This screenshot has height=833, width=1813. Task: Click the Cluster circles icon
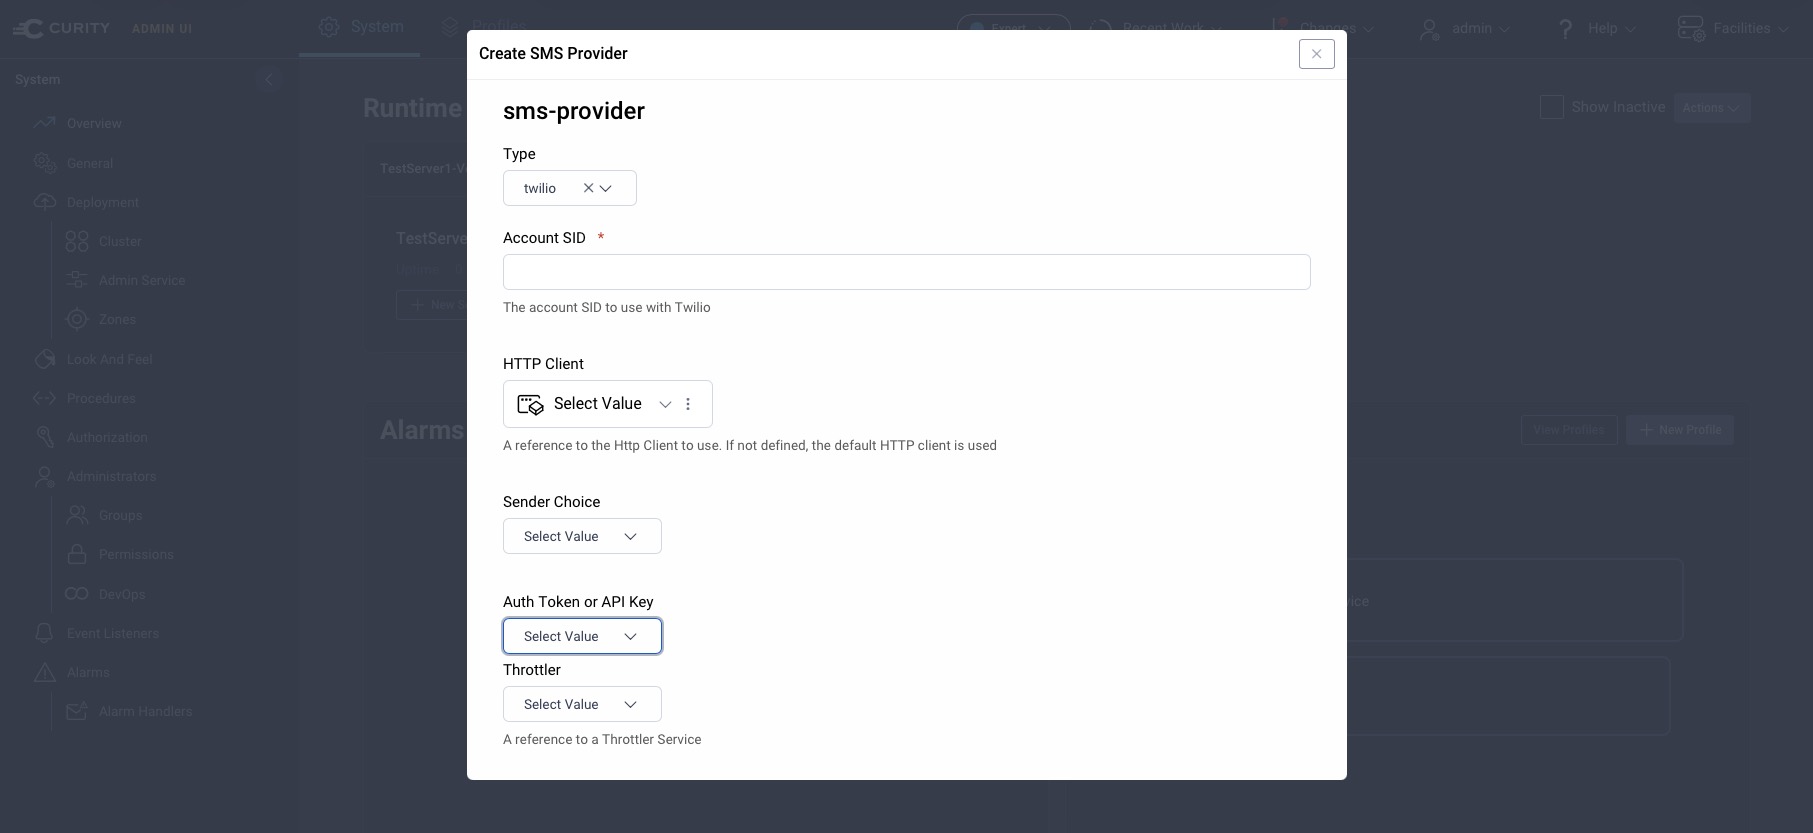77,241
